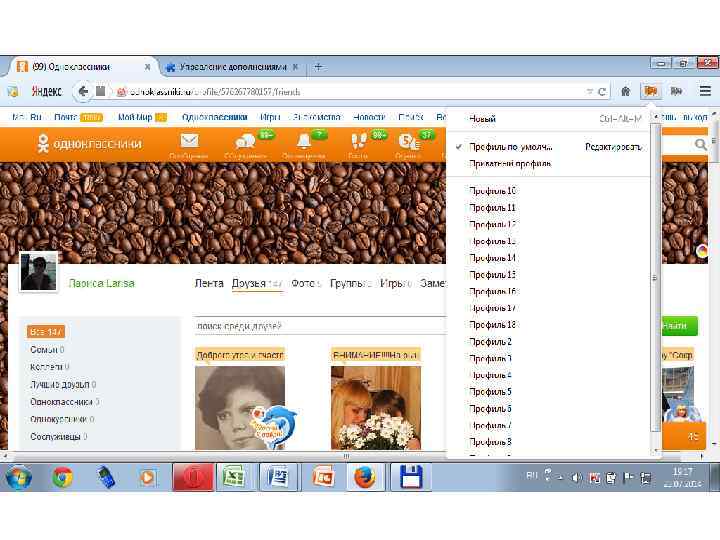Open friend photo with white flowers
The height and width of the screenshot is (540, 720).
(x=376, y=407)
